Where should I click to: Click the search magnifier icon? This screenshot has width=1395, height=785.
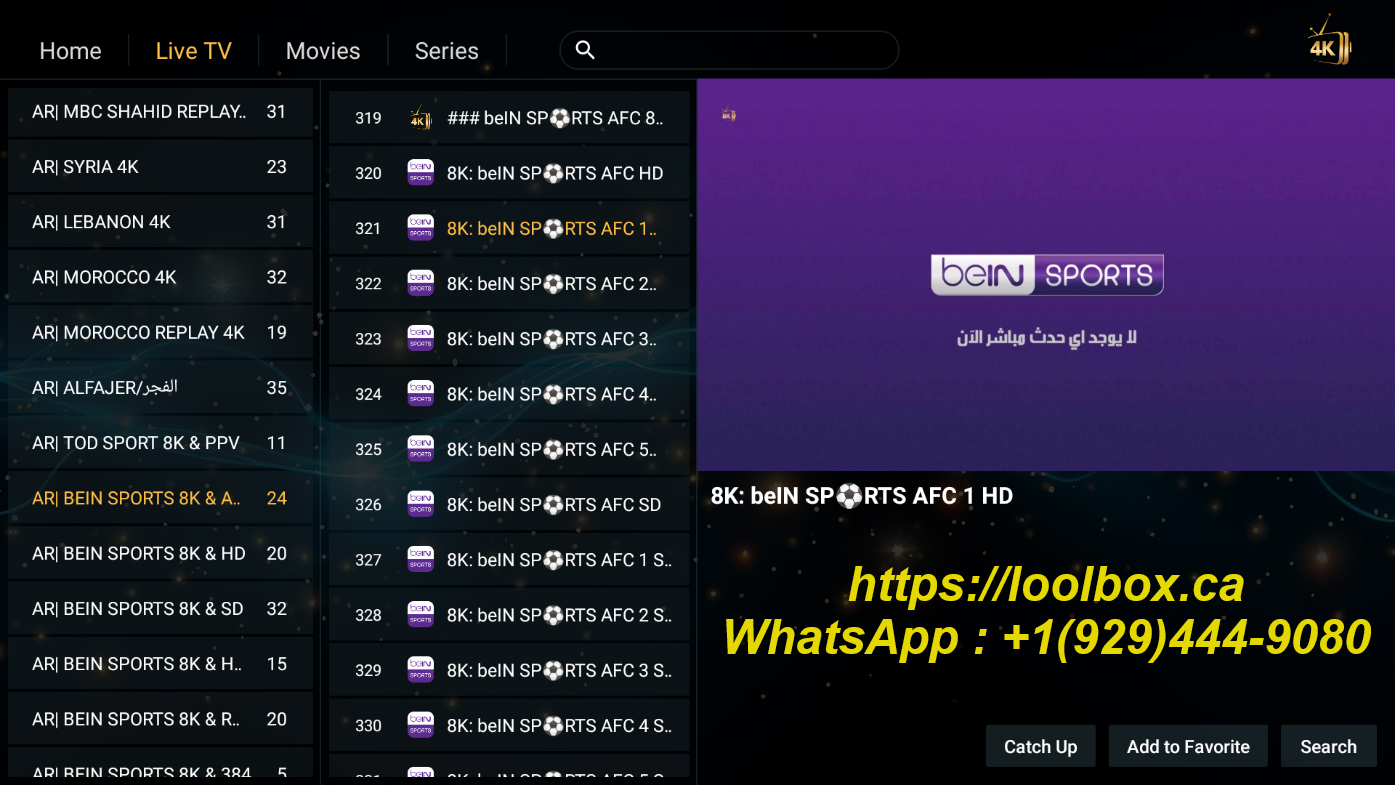586,50
